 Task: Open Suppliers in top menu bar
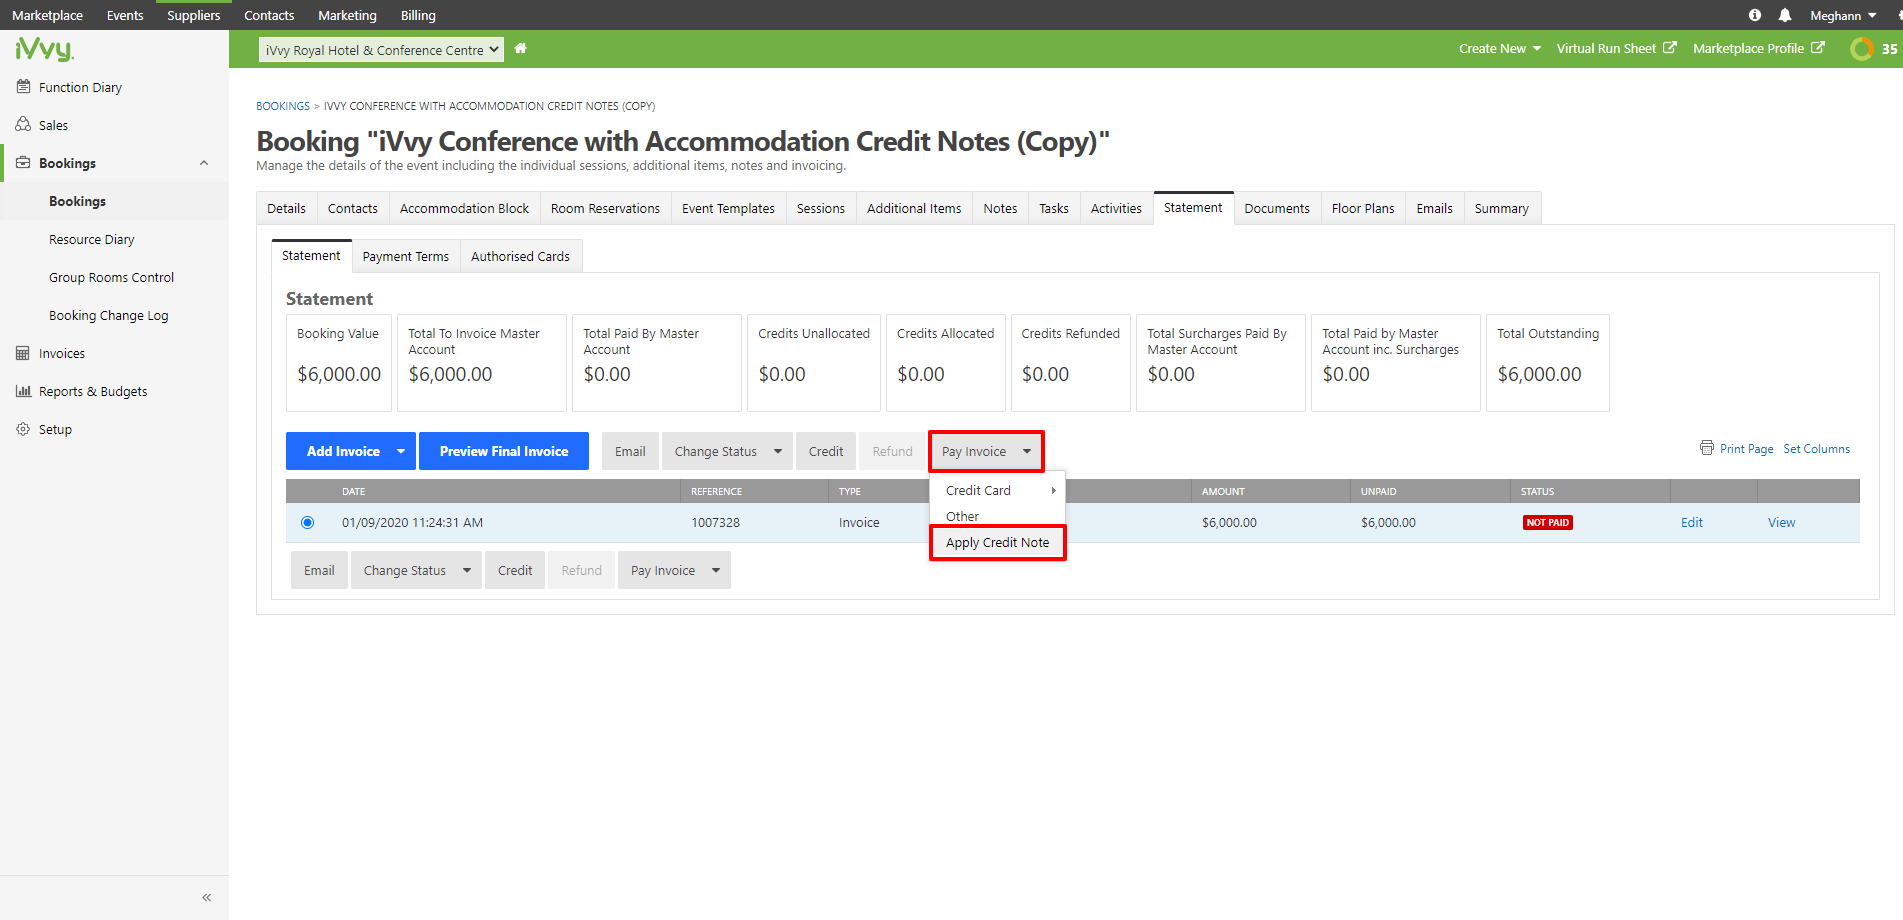(x=193, y=15)
